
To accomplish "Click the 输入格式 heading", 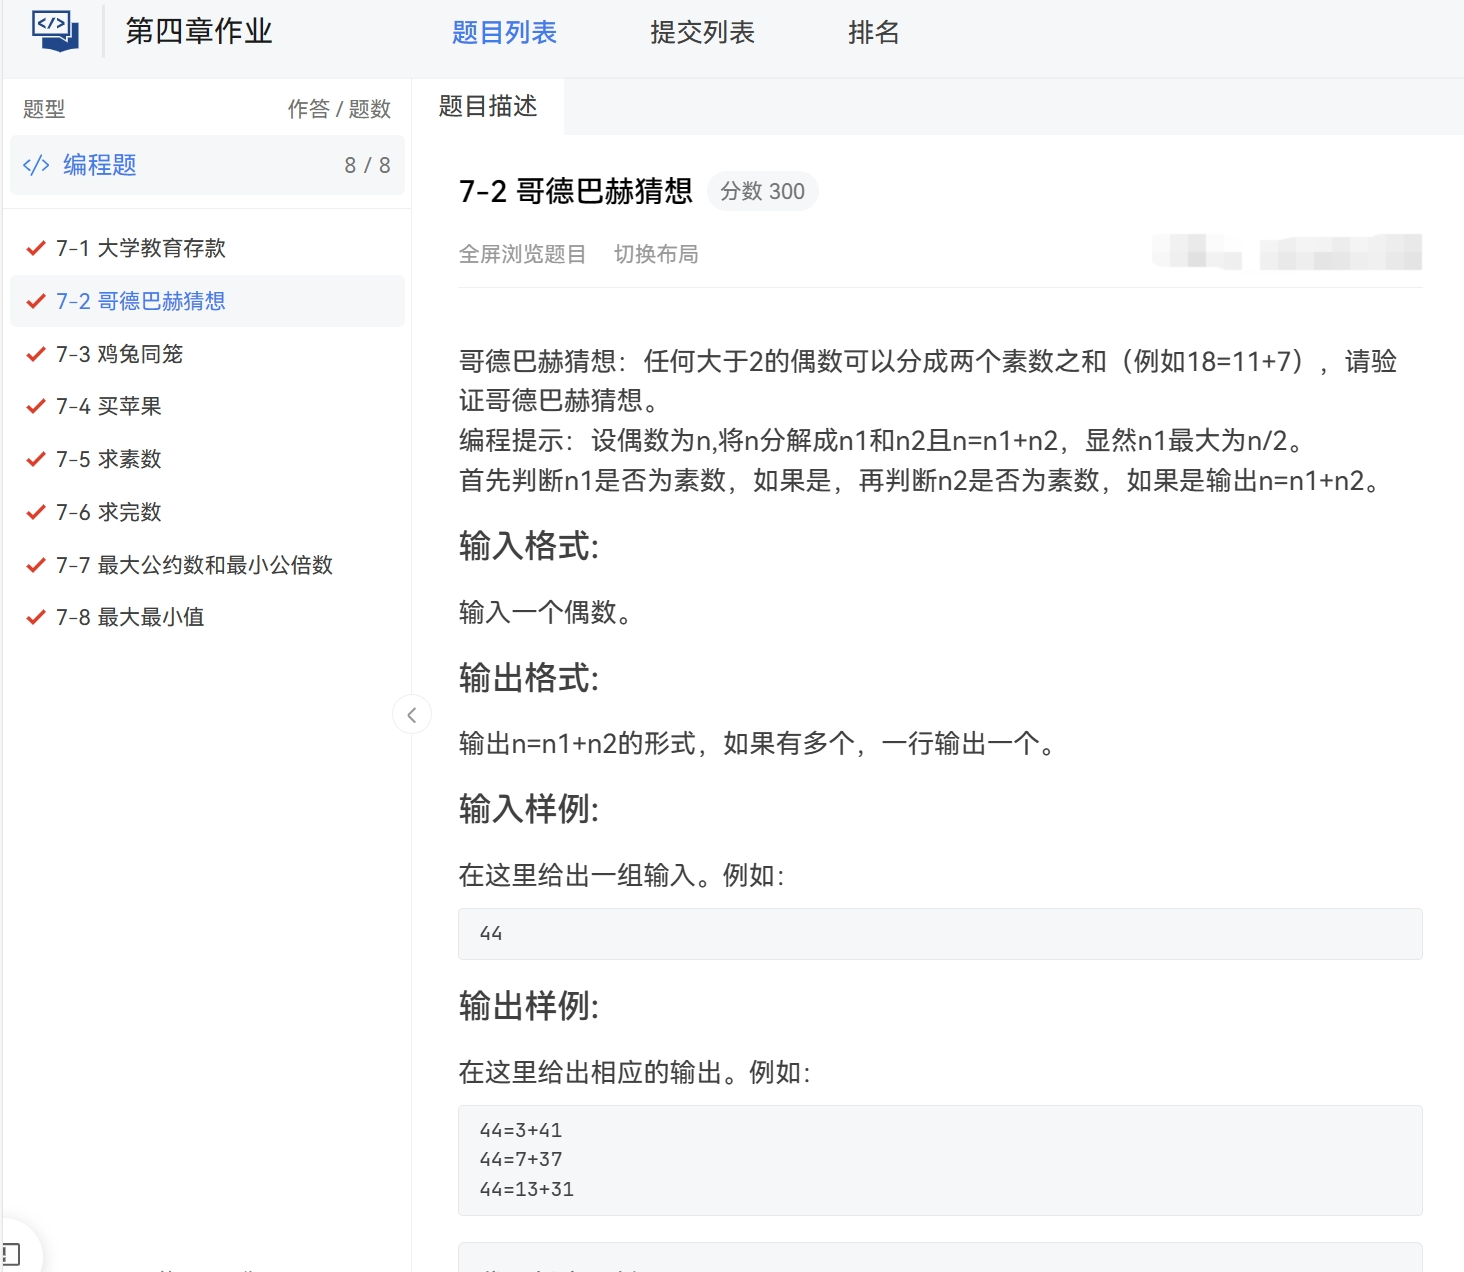I will 528,546.
